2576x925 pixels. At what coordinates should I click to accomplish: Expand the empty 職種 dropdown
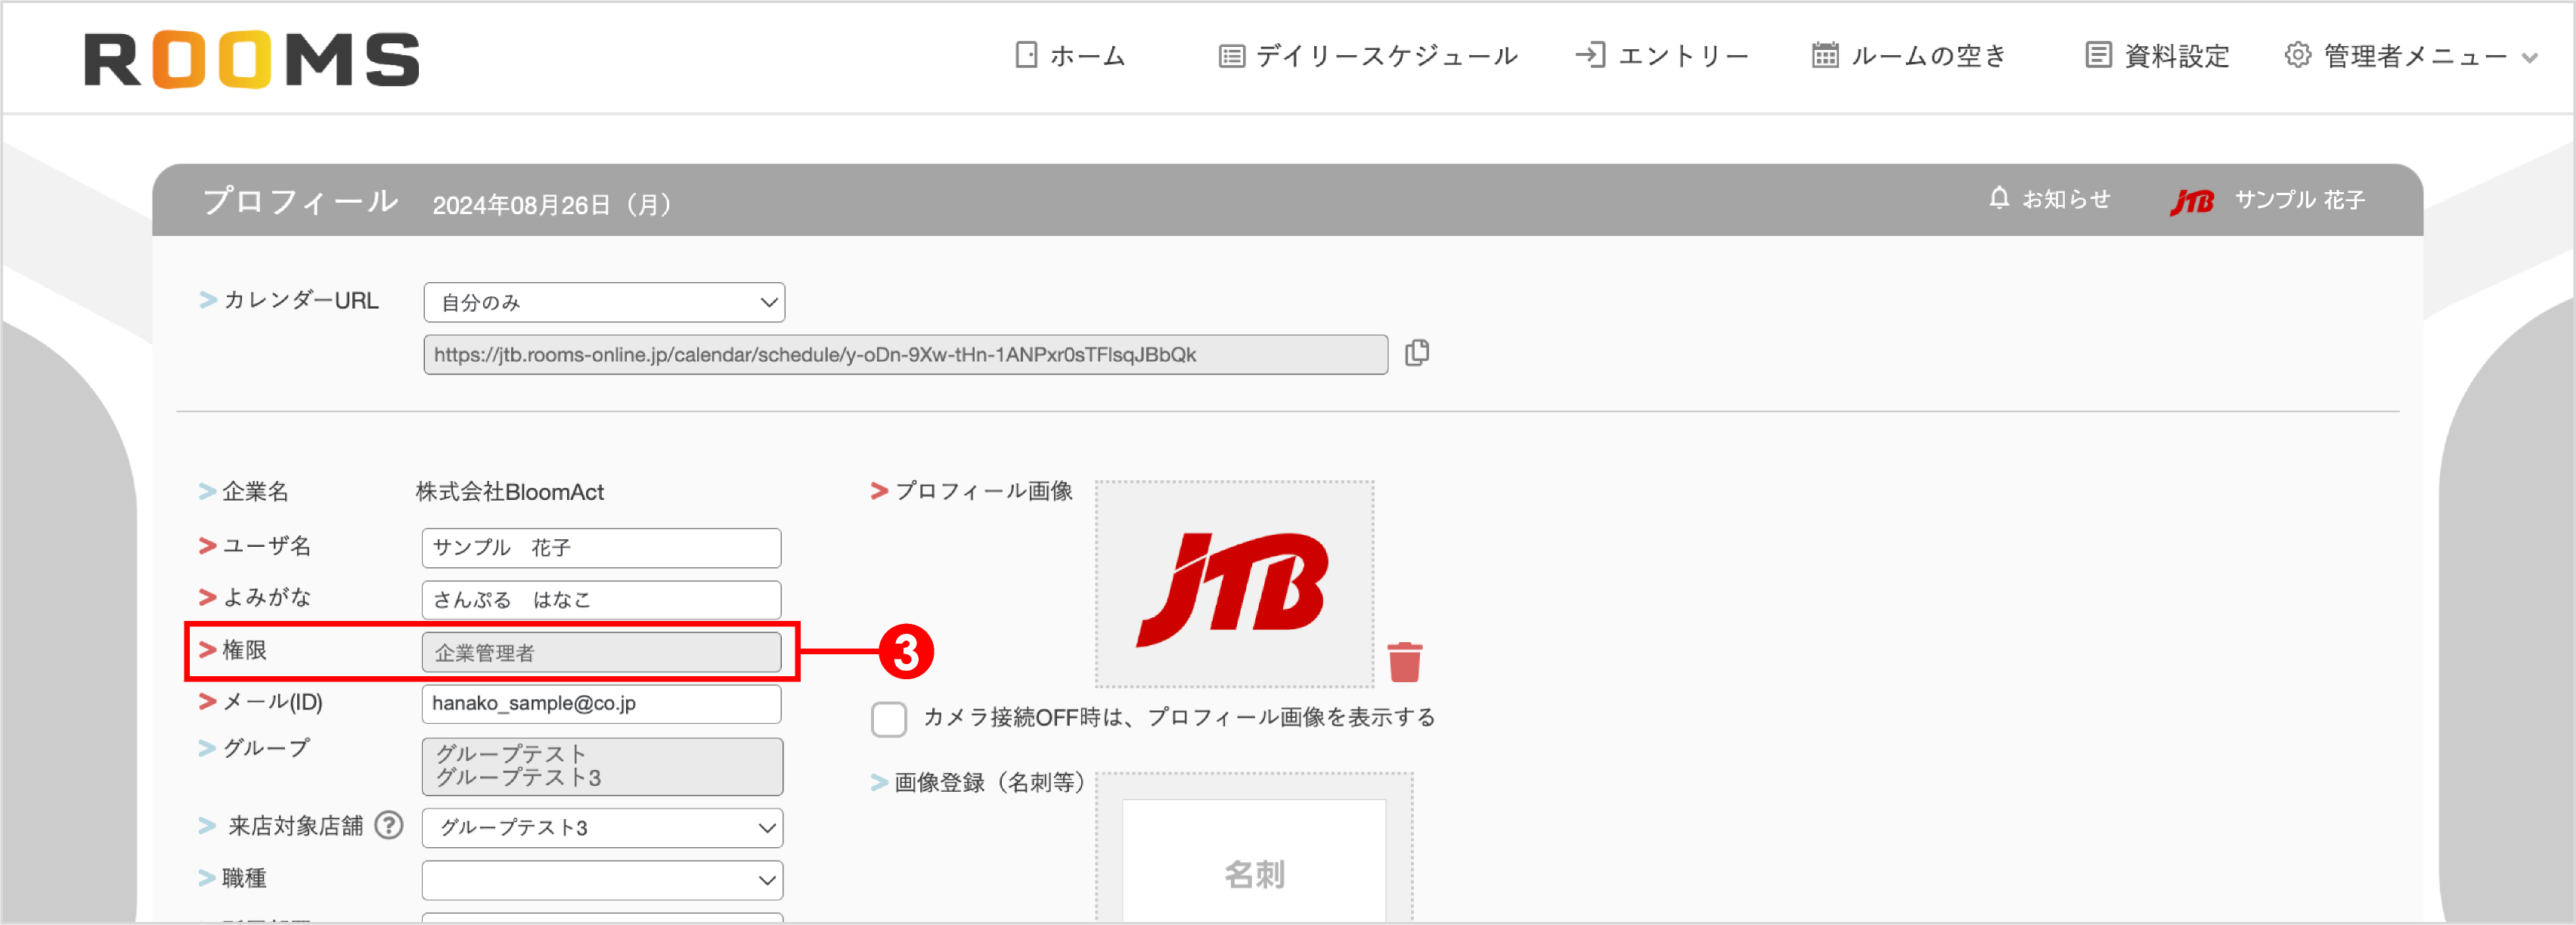tap(601, 879)
